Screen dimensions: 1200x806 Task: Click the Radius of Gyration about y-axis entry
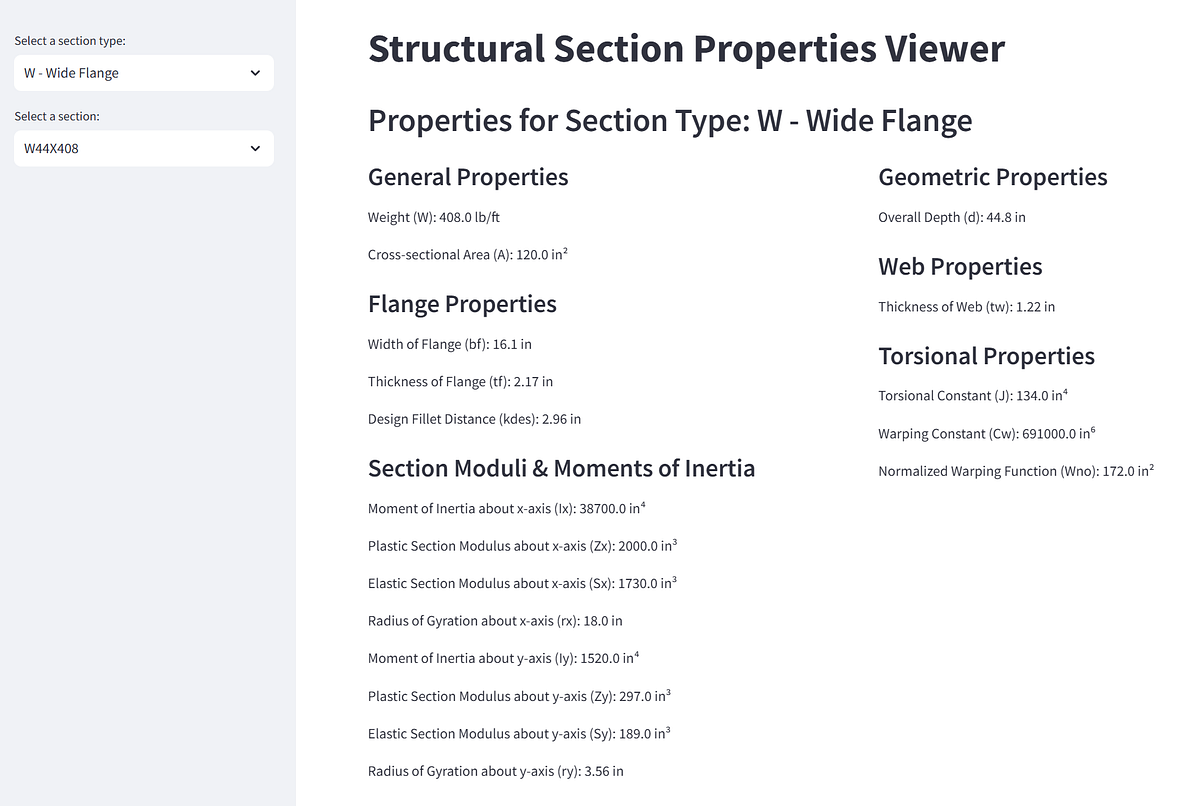point(495,771)
